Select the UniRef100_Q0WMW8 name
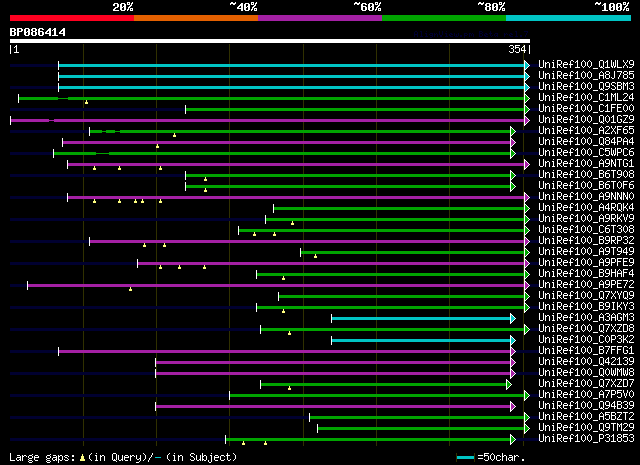 [586, 373]
